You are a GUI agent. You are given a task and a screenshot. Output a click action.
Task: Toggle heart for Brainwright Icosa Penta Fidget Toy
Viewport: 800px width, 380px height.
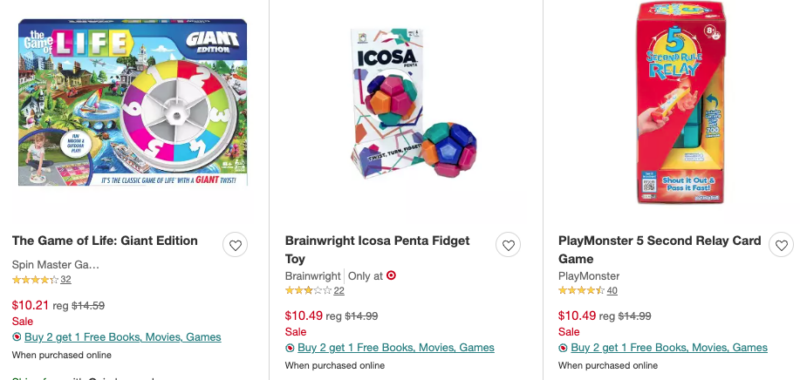click(508, 245)
